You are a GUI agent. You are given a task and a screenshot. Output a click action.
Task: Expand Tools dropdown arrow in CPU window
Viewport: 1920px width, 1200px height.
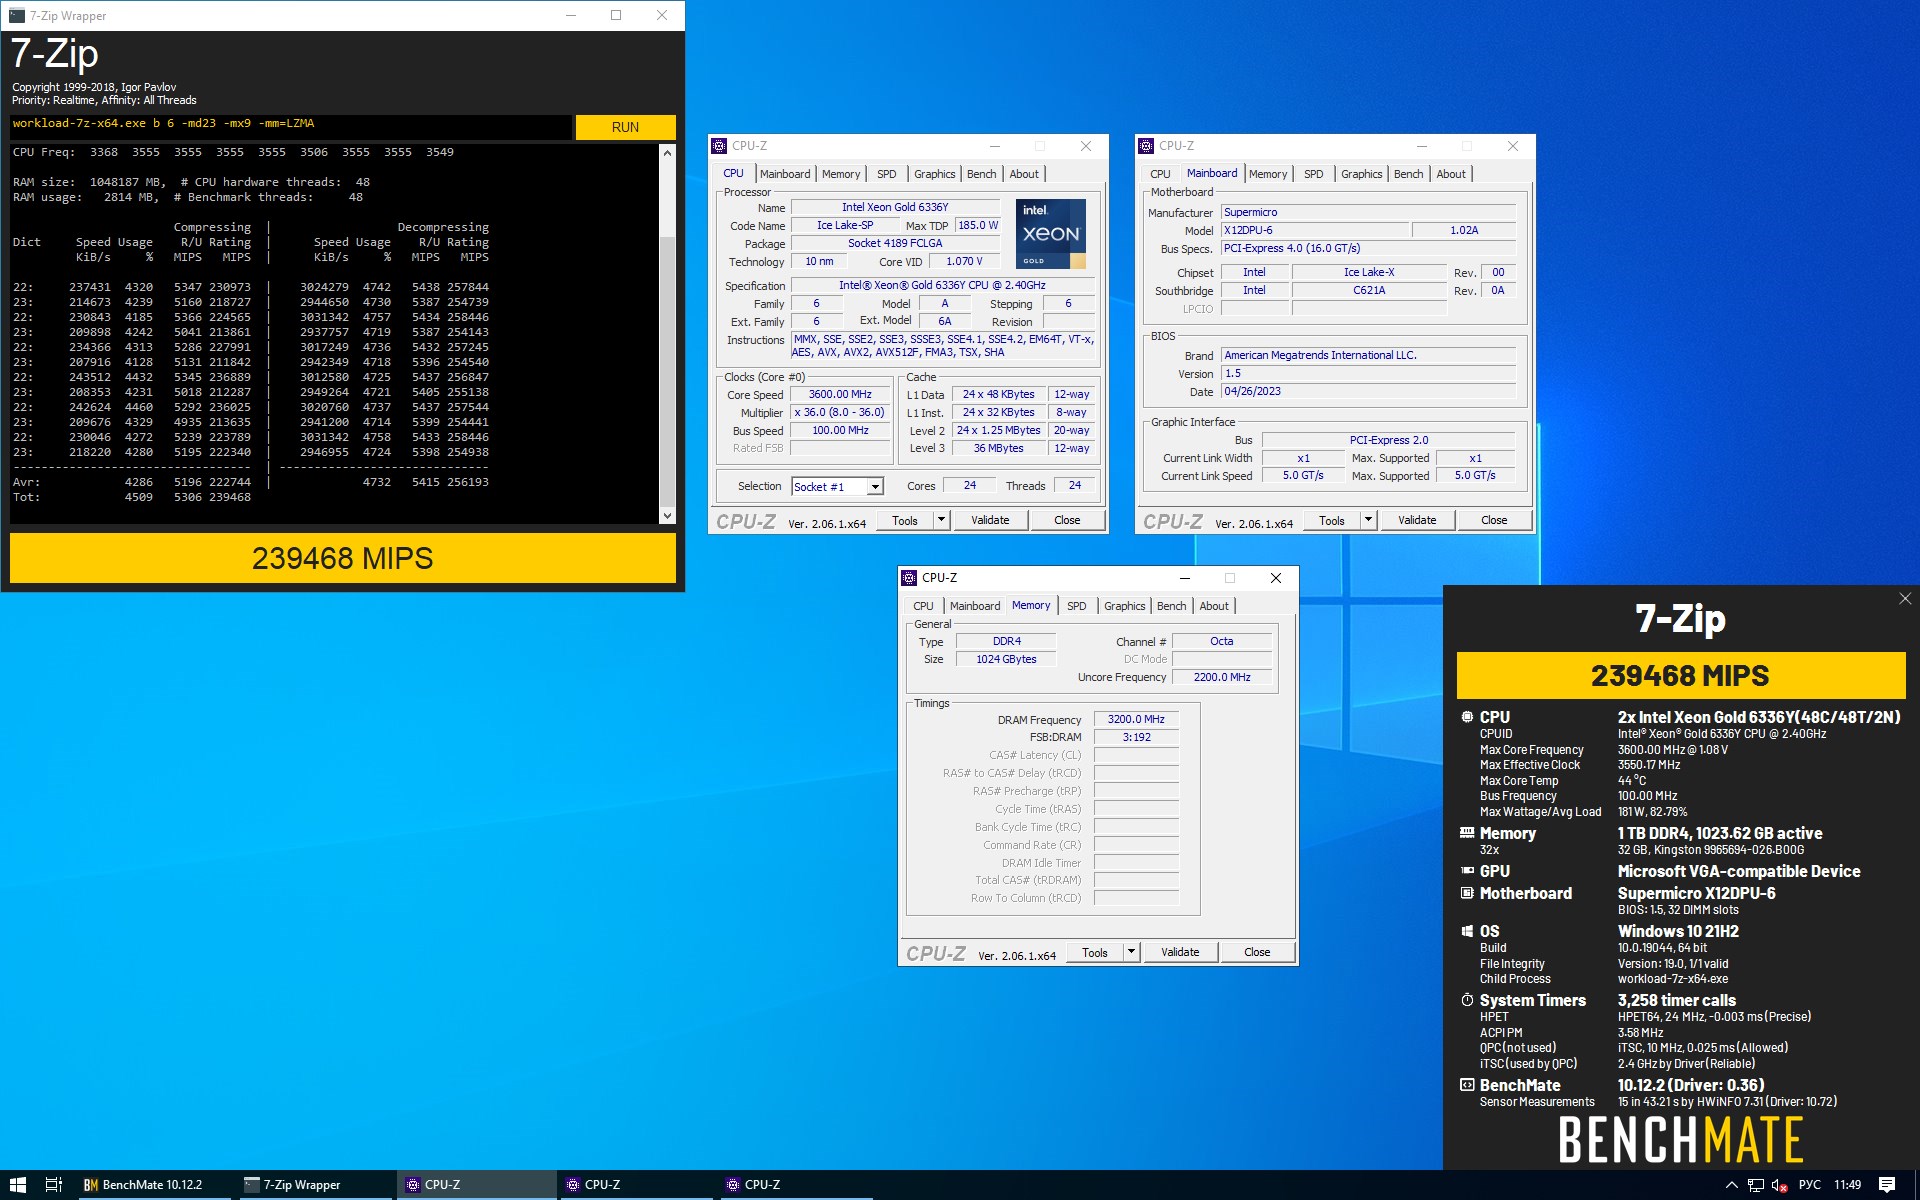point(940,520)
